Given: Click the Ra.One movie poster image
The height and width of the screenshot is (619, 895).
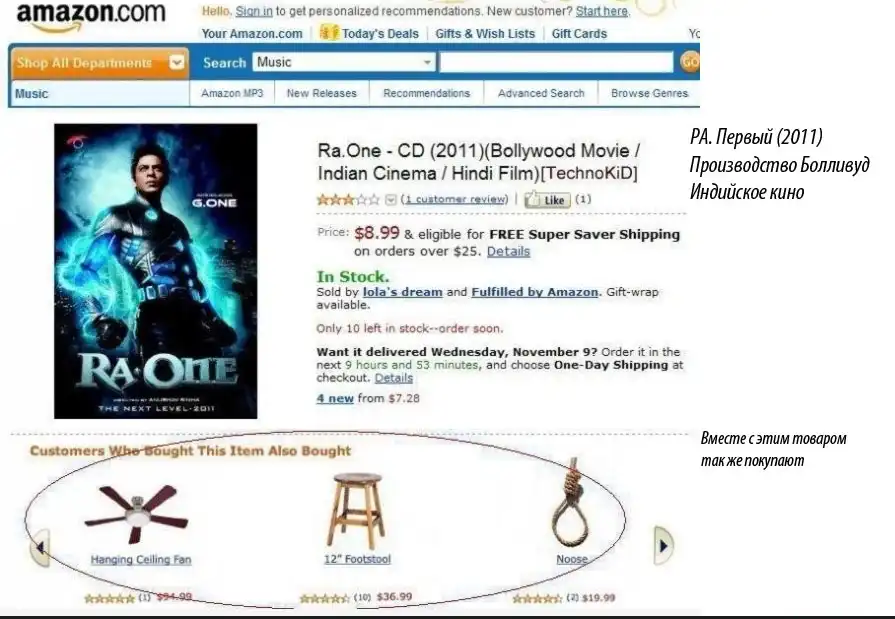Looking at the screenshot, I should pos(156,271).
